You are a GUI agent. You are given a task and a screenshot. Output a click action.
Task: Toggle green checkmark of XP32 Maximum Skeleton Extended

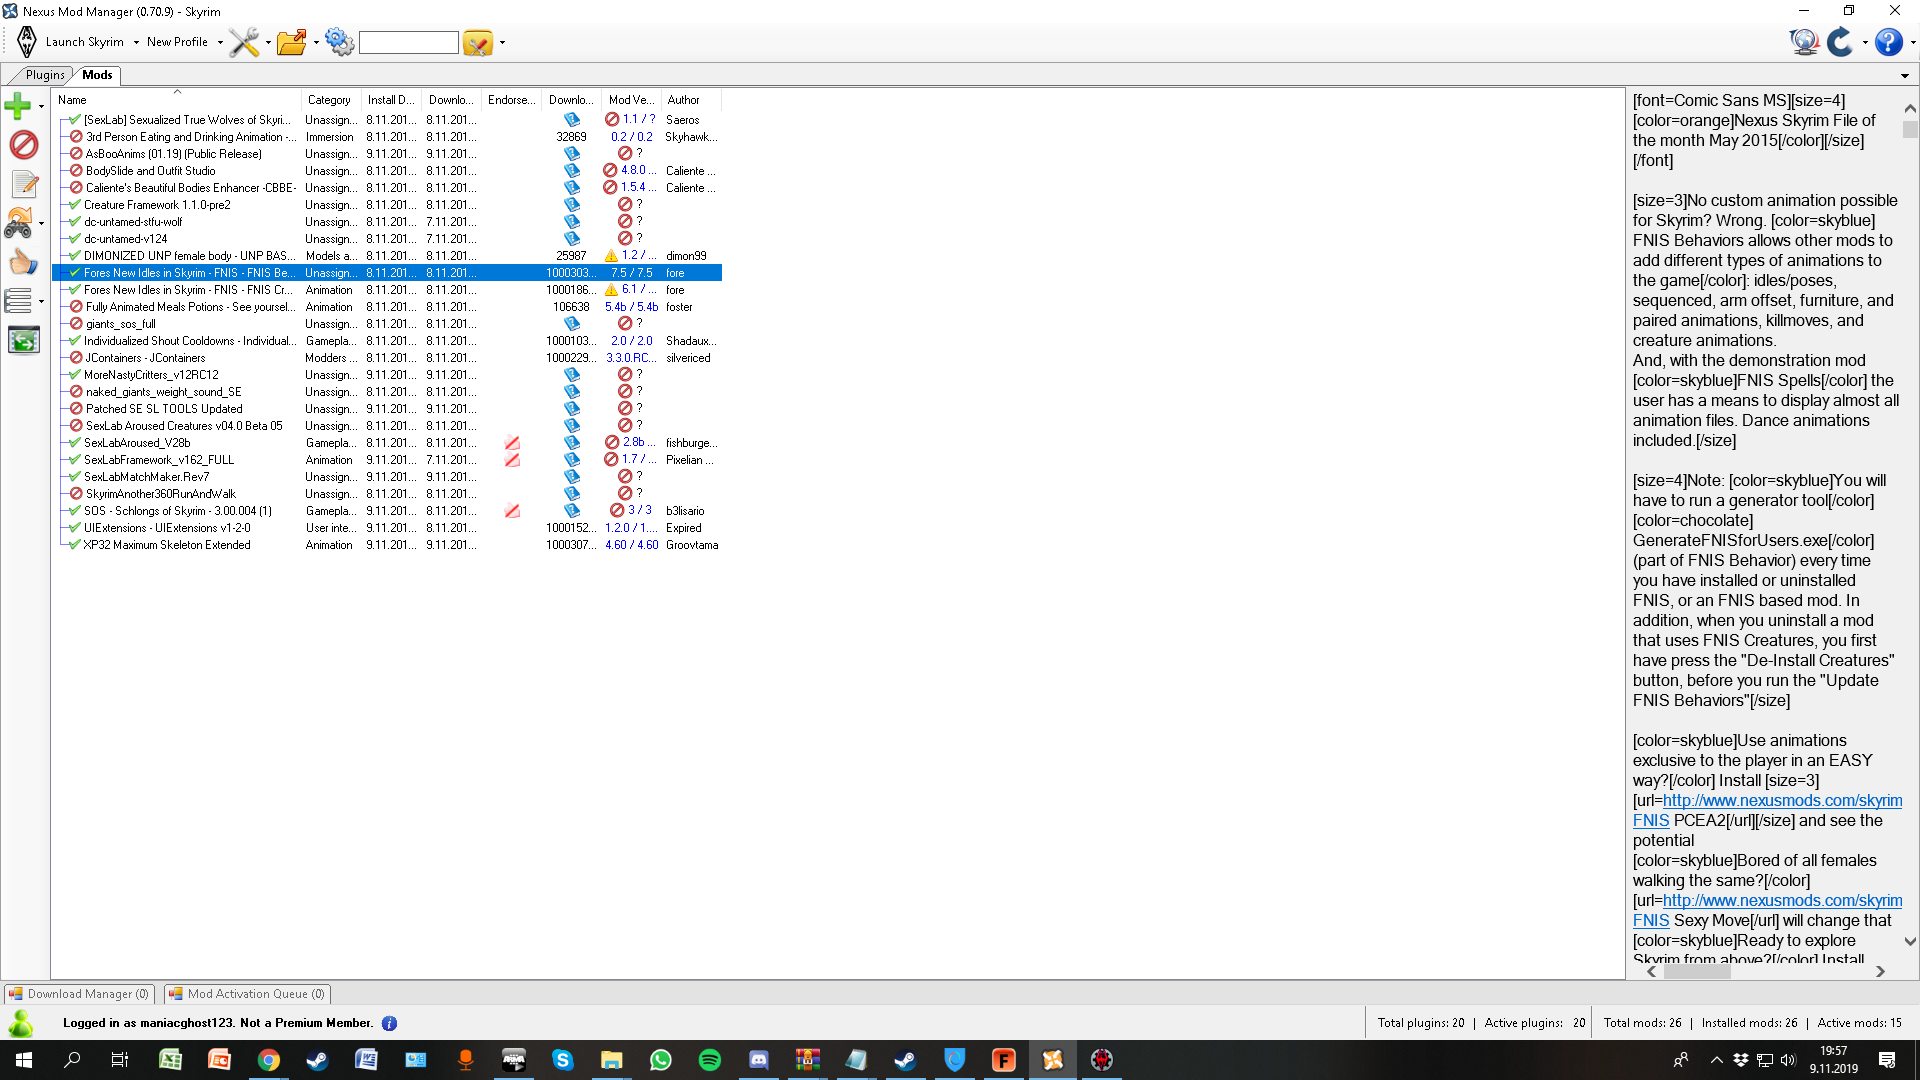74,545
